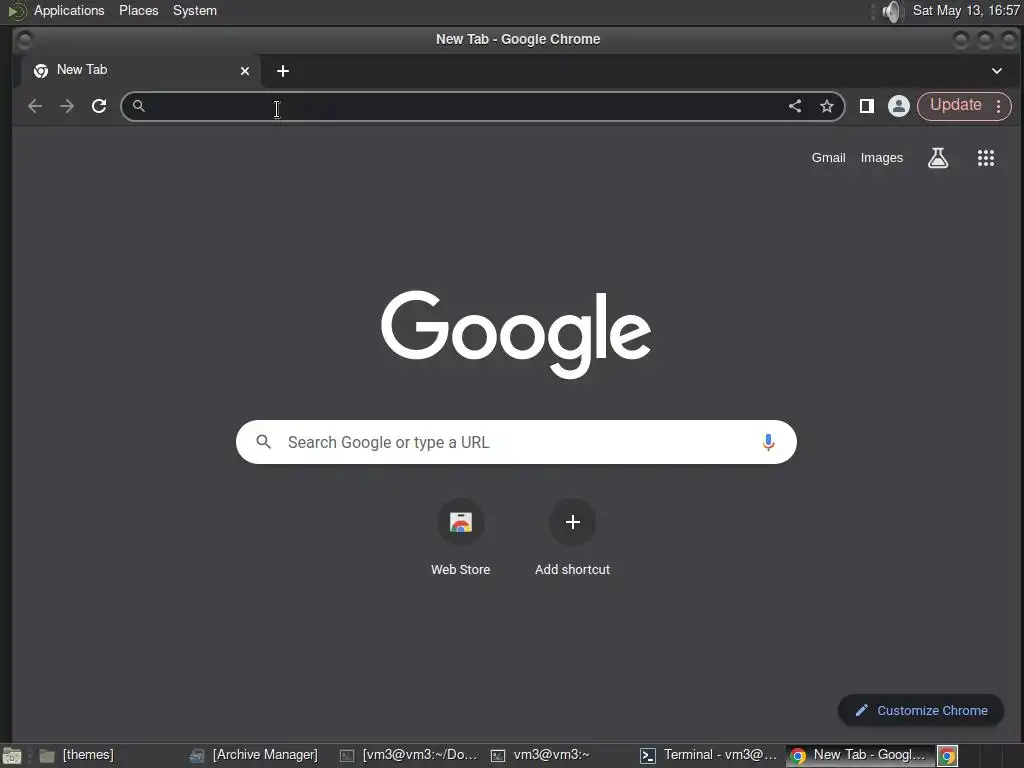Screen dimensions: 1024x768
Task: Open the Places menu
Action: click(x=138, y=10)
